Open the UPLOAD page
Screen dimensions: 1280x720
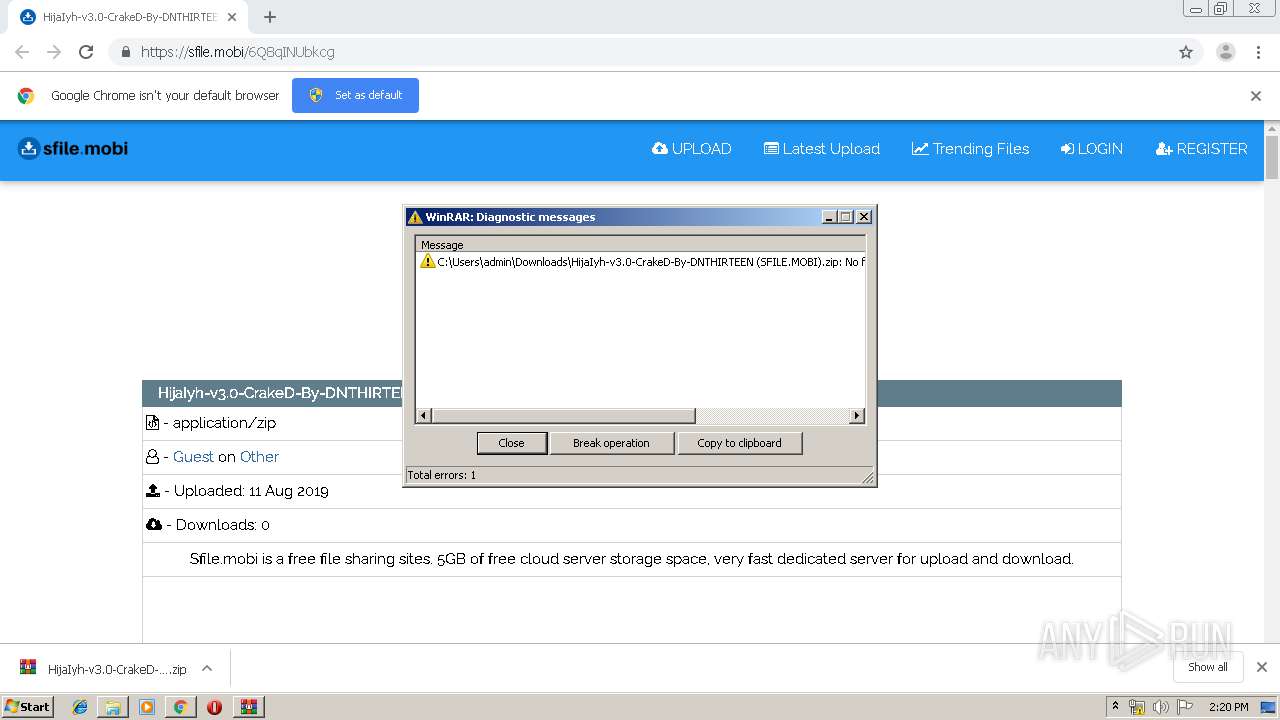point(692,149)
